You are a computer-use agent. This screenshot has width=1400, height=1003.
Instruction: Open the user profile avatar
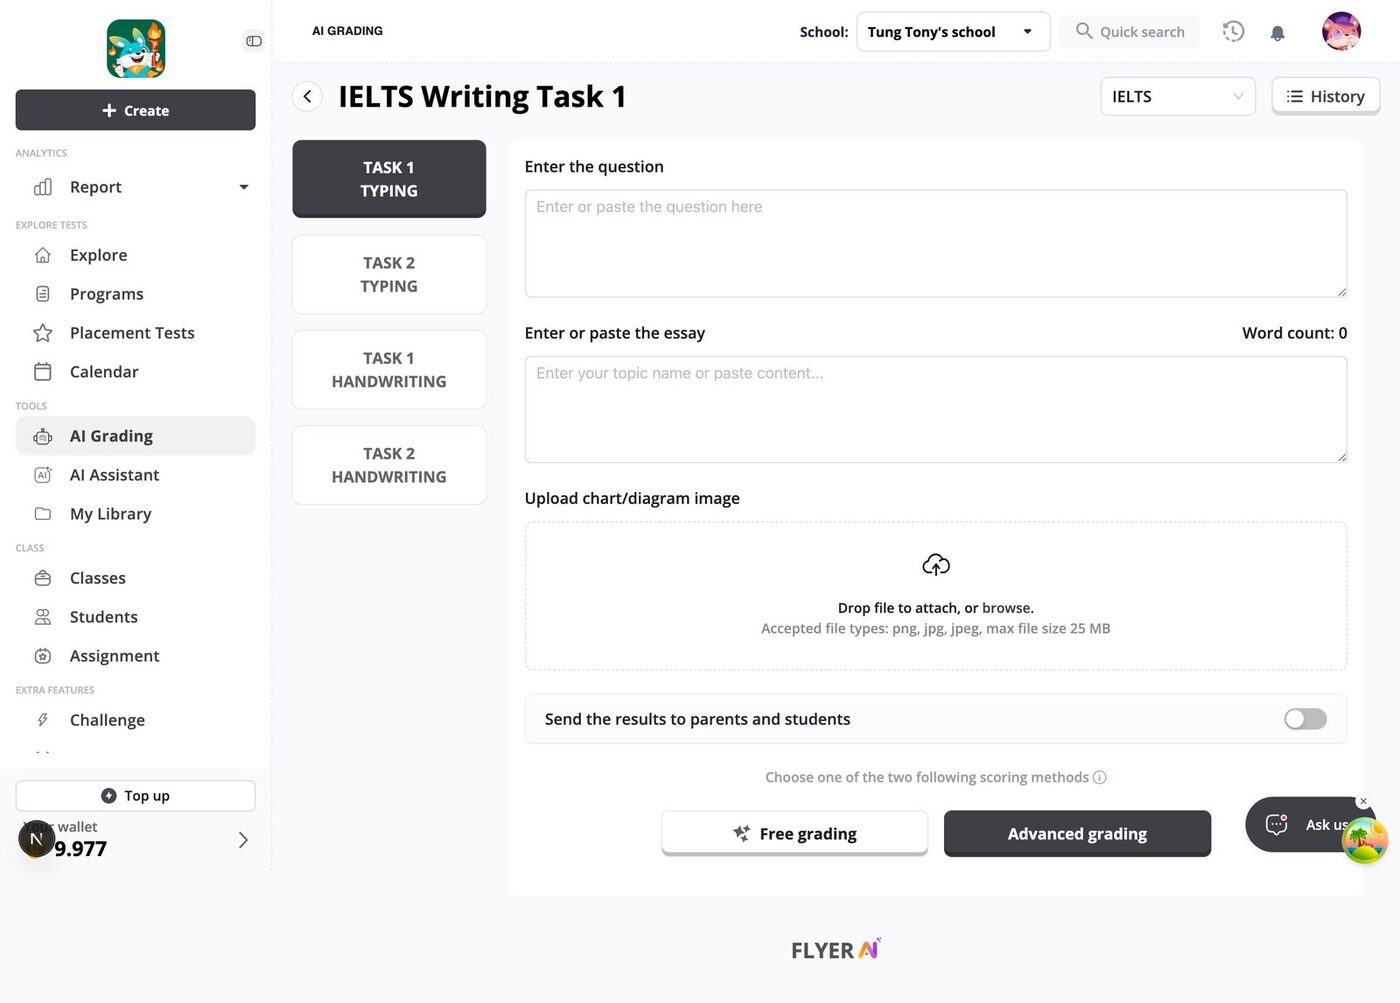click(1341, 31)
